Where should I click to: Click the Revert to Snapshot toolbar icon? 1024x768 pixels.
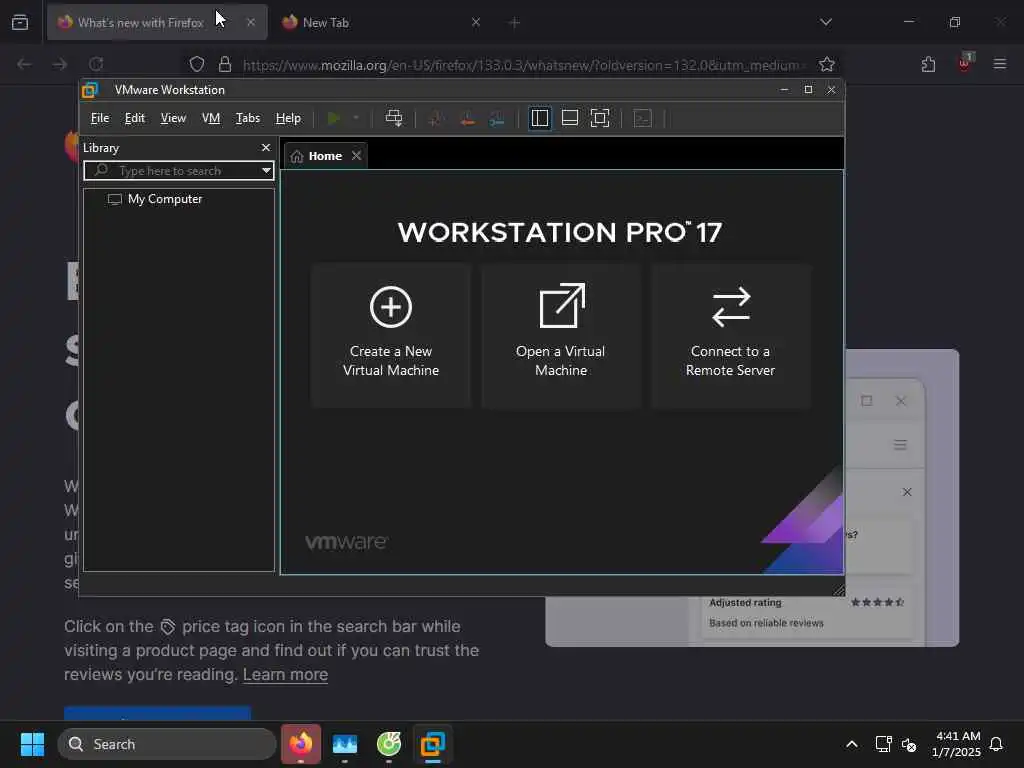(x=467, y=118)
